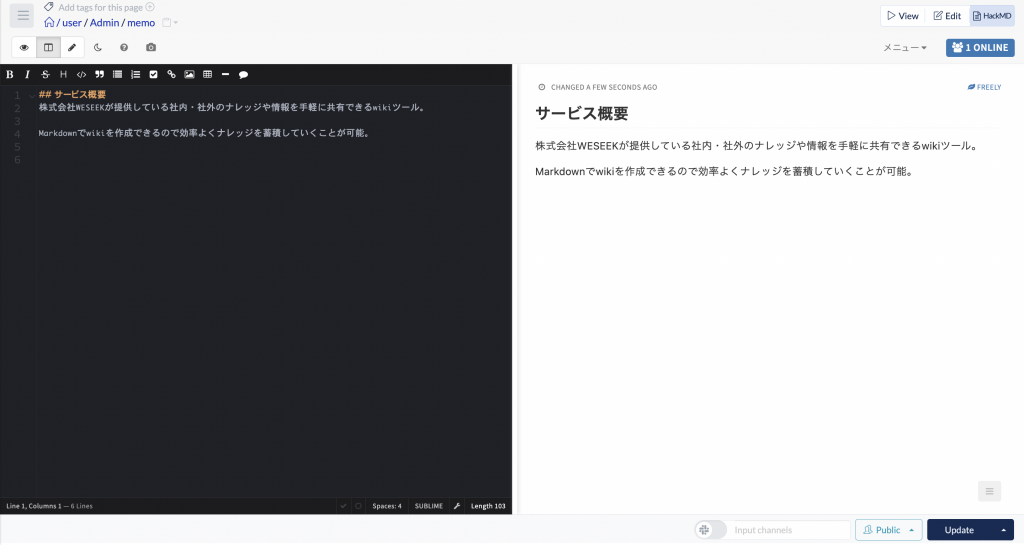Screen dimensions: 1024x545
Task: Click editor line starting with 株式会社WESEEK
Action: [x=232, y=108]
